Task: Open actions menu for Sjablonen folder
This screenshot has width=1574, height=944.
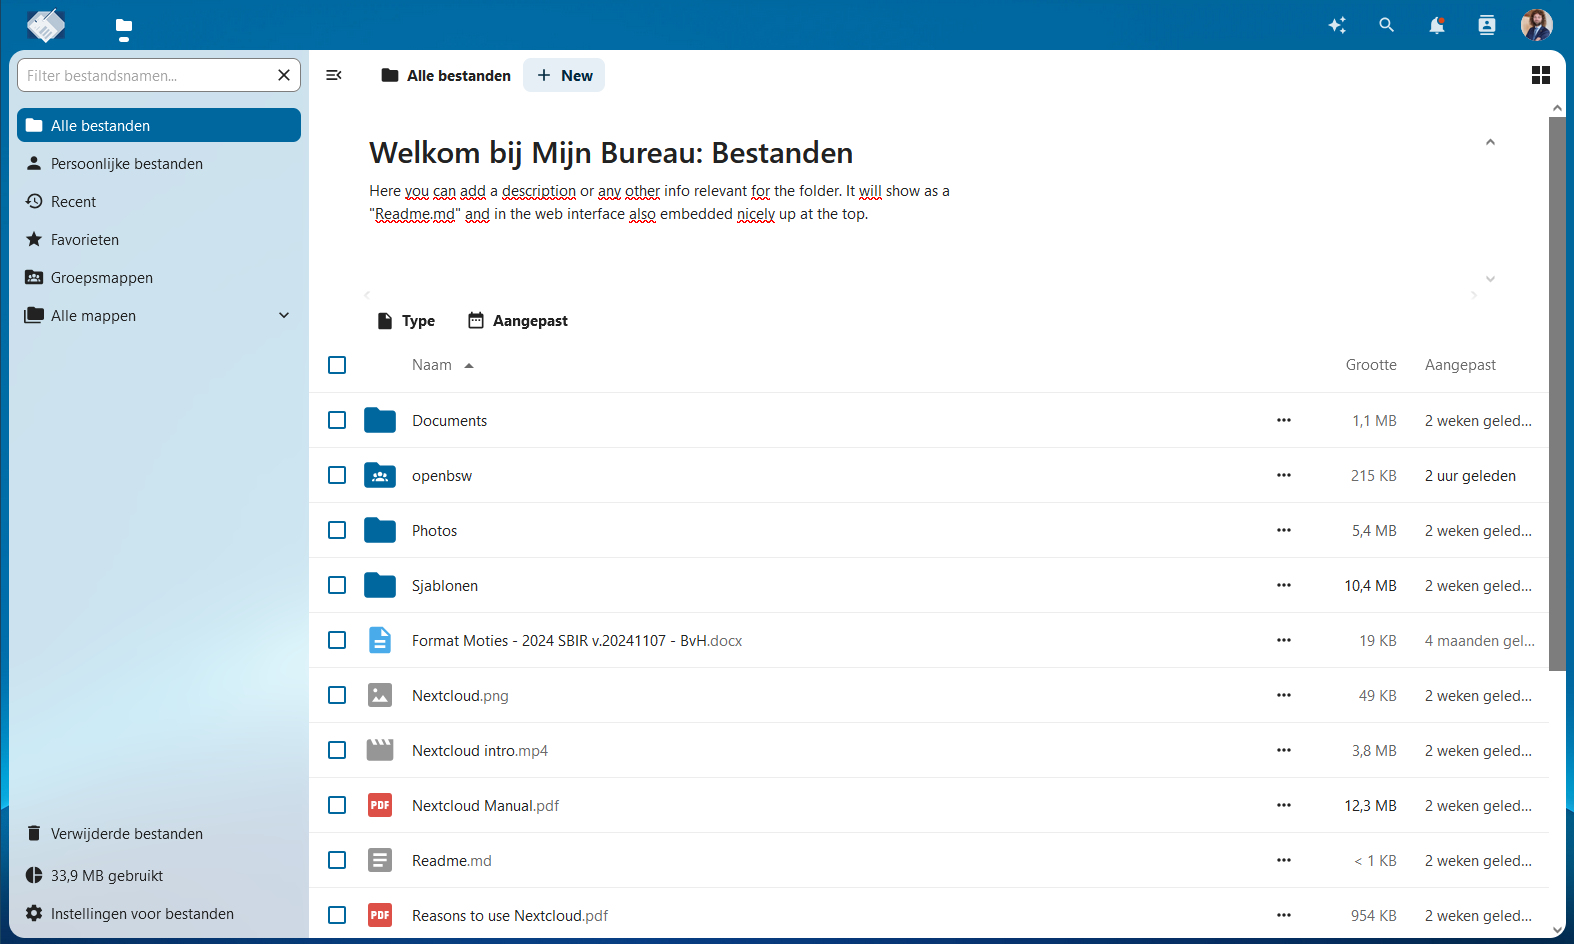Action: point(1284,585)
